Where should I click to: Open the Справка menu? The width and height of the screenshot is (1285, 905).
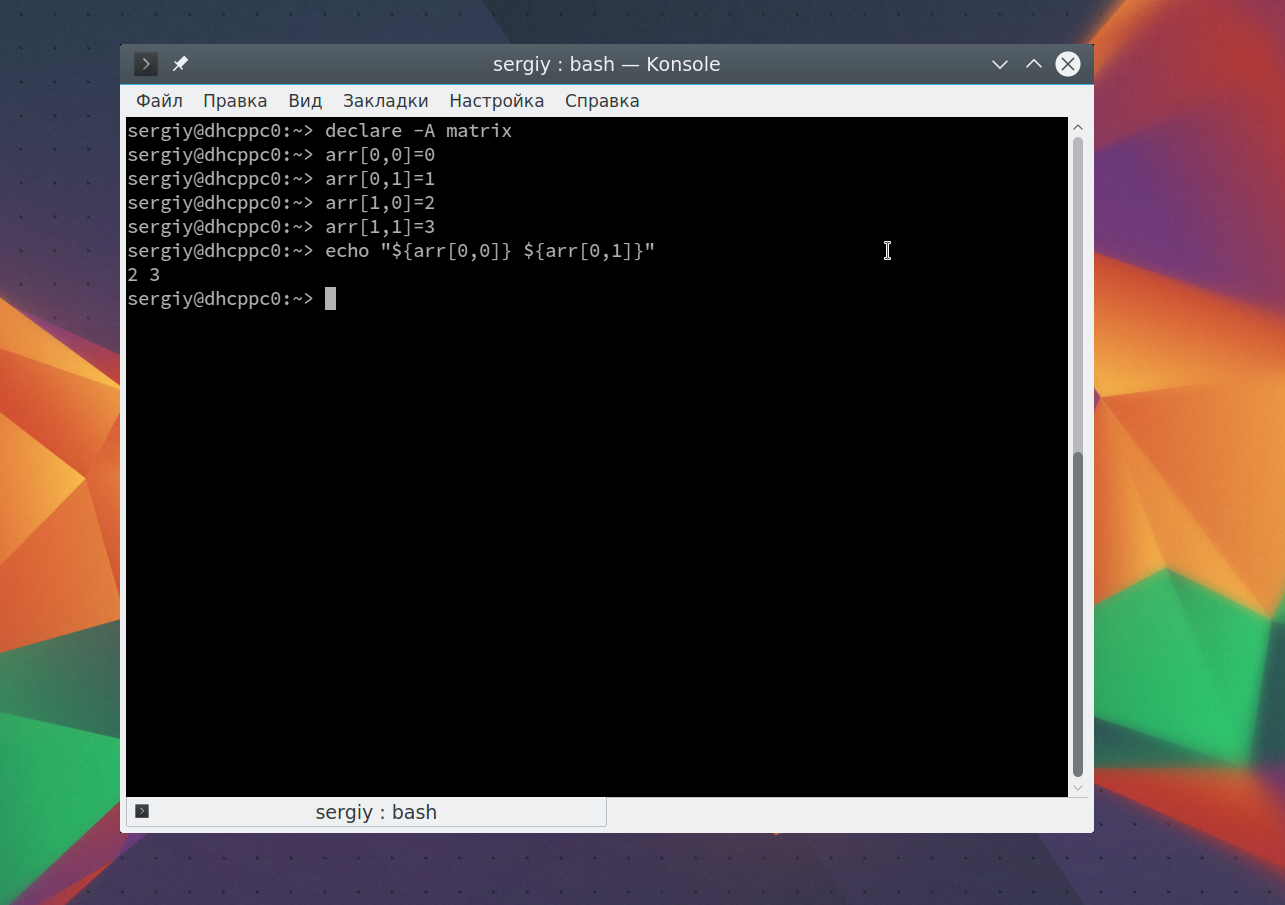602,101
